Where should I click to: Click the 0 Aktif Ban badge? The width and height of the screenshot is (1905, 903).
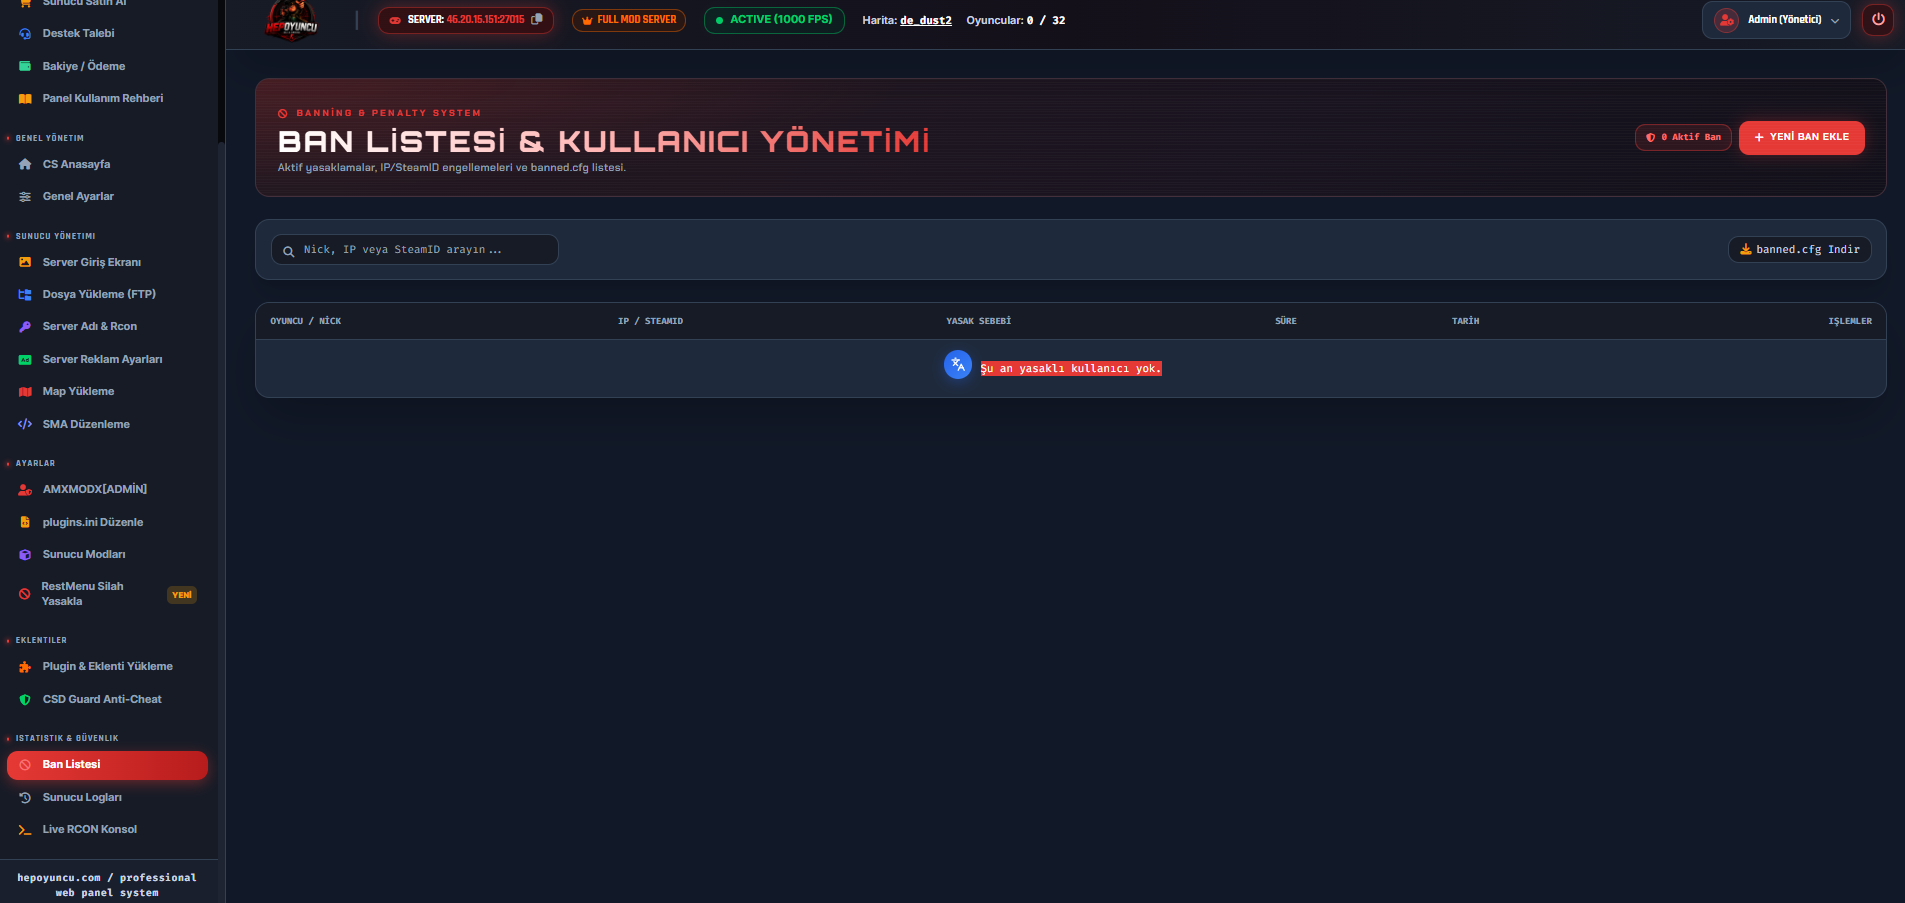[x=1683, y=137]
